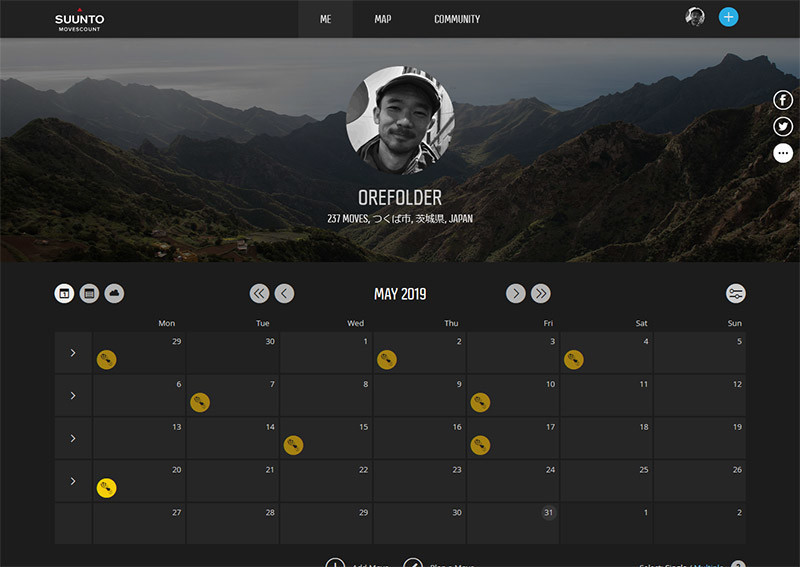Select calendar day 22
Screen dimensions: 800x567
(326, 481)
